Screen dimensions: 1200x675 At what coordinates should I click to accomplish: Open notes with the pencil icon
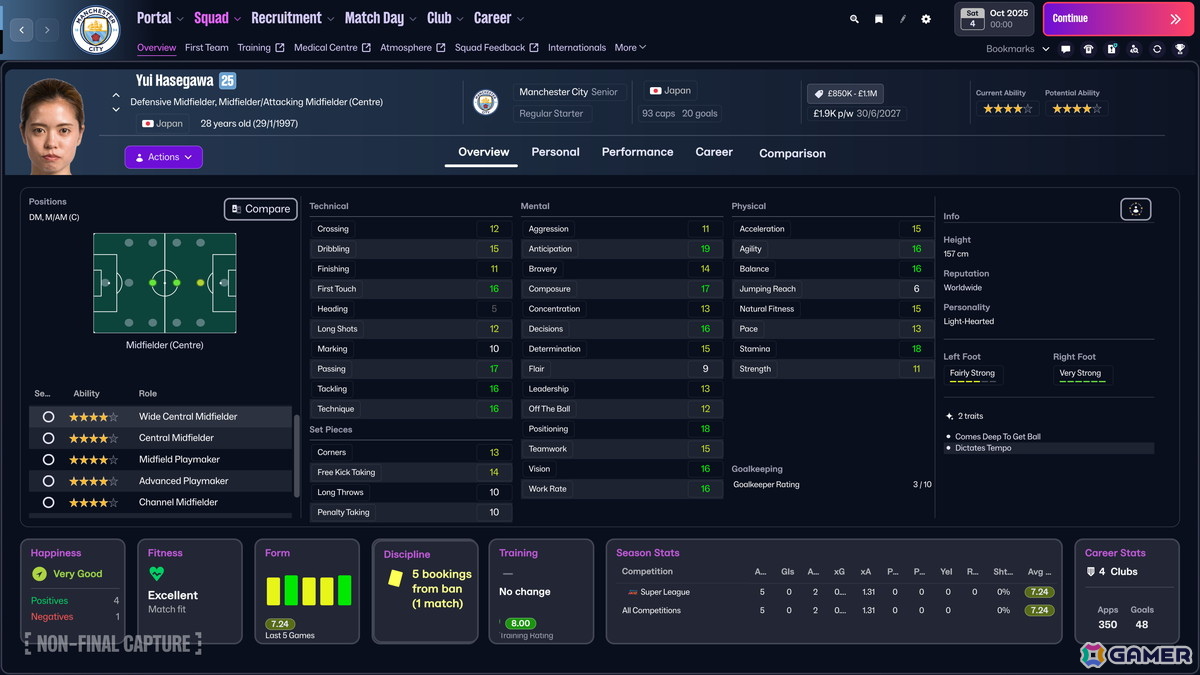903,18
